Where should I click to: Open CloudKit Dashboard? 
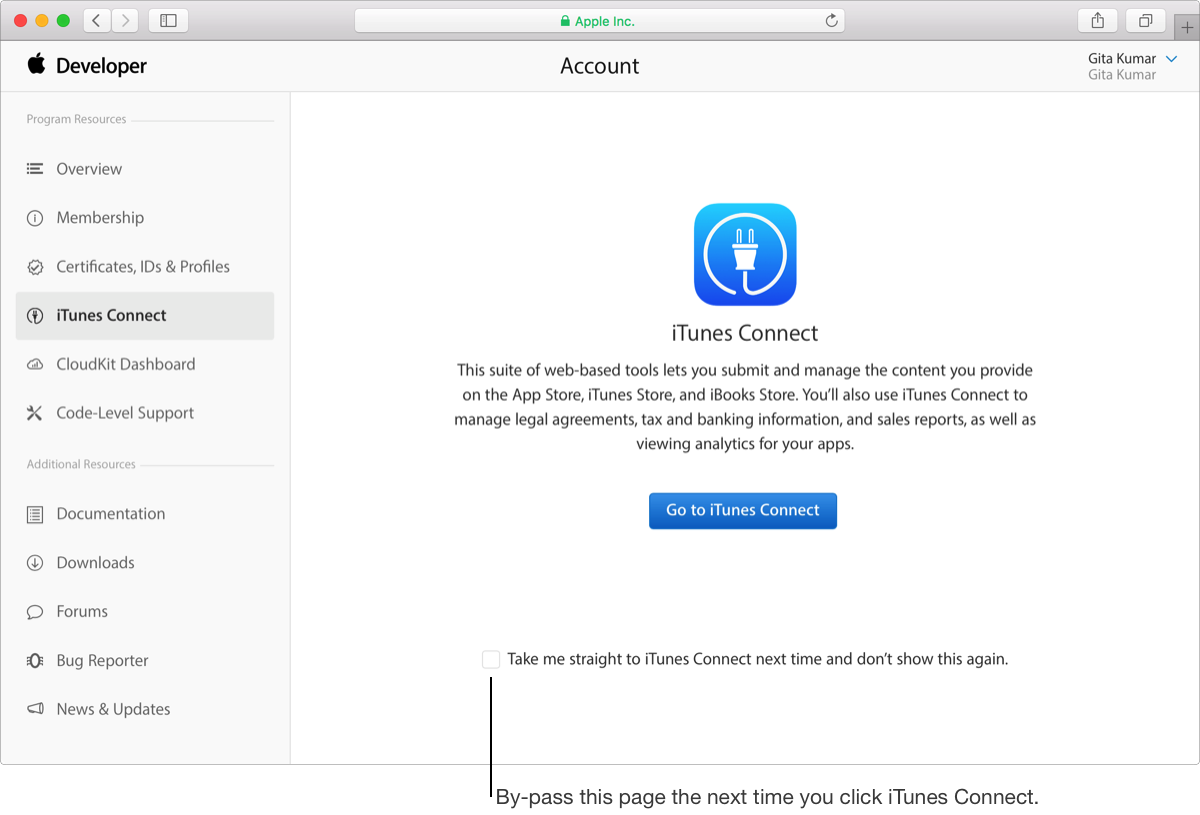click(126, 365)
